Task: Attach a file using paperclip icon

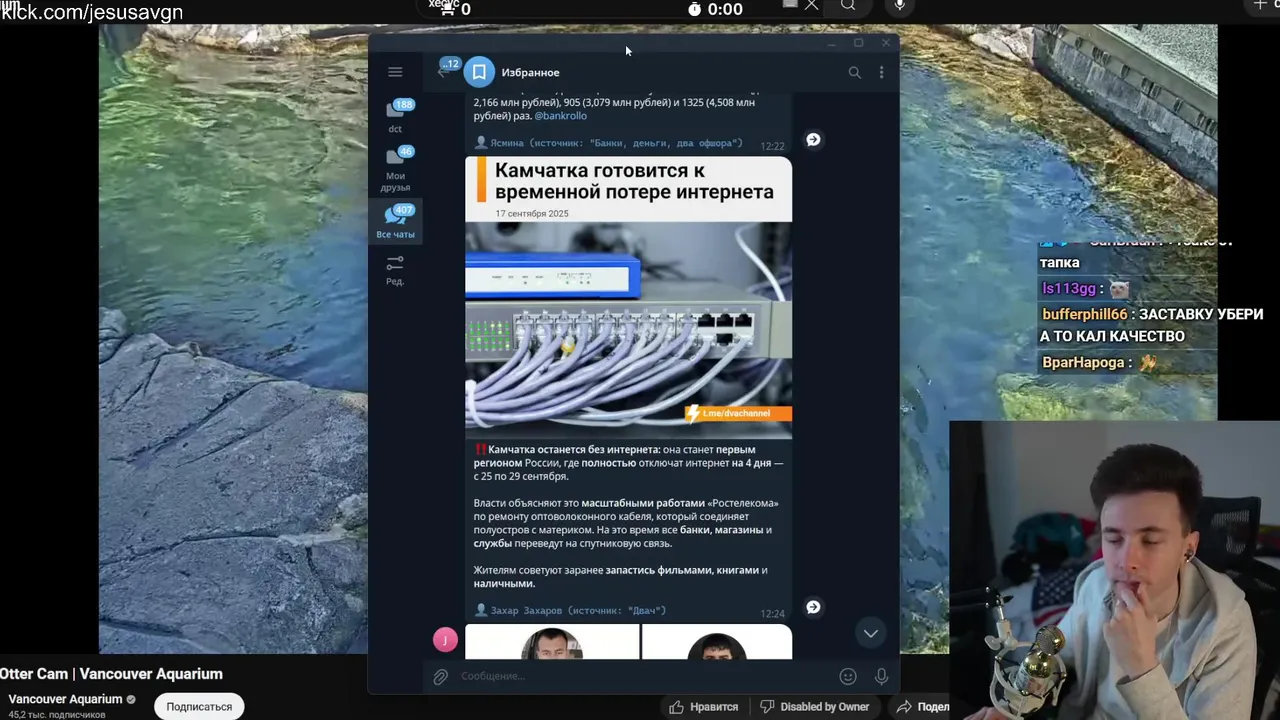Action: [440, 677]
